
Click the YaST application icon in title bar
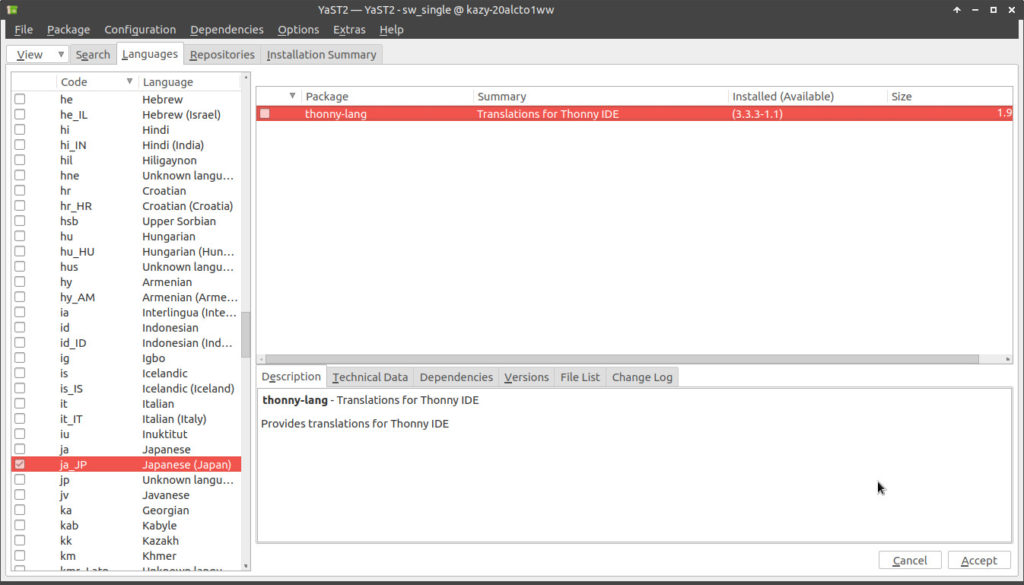point(12,9)
